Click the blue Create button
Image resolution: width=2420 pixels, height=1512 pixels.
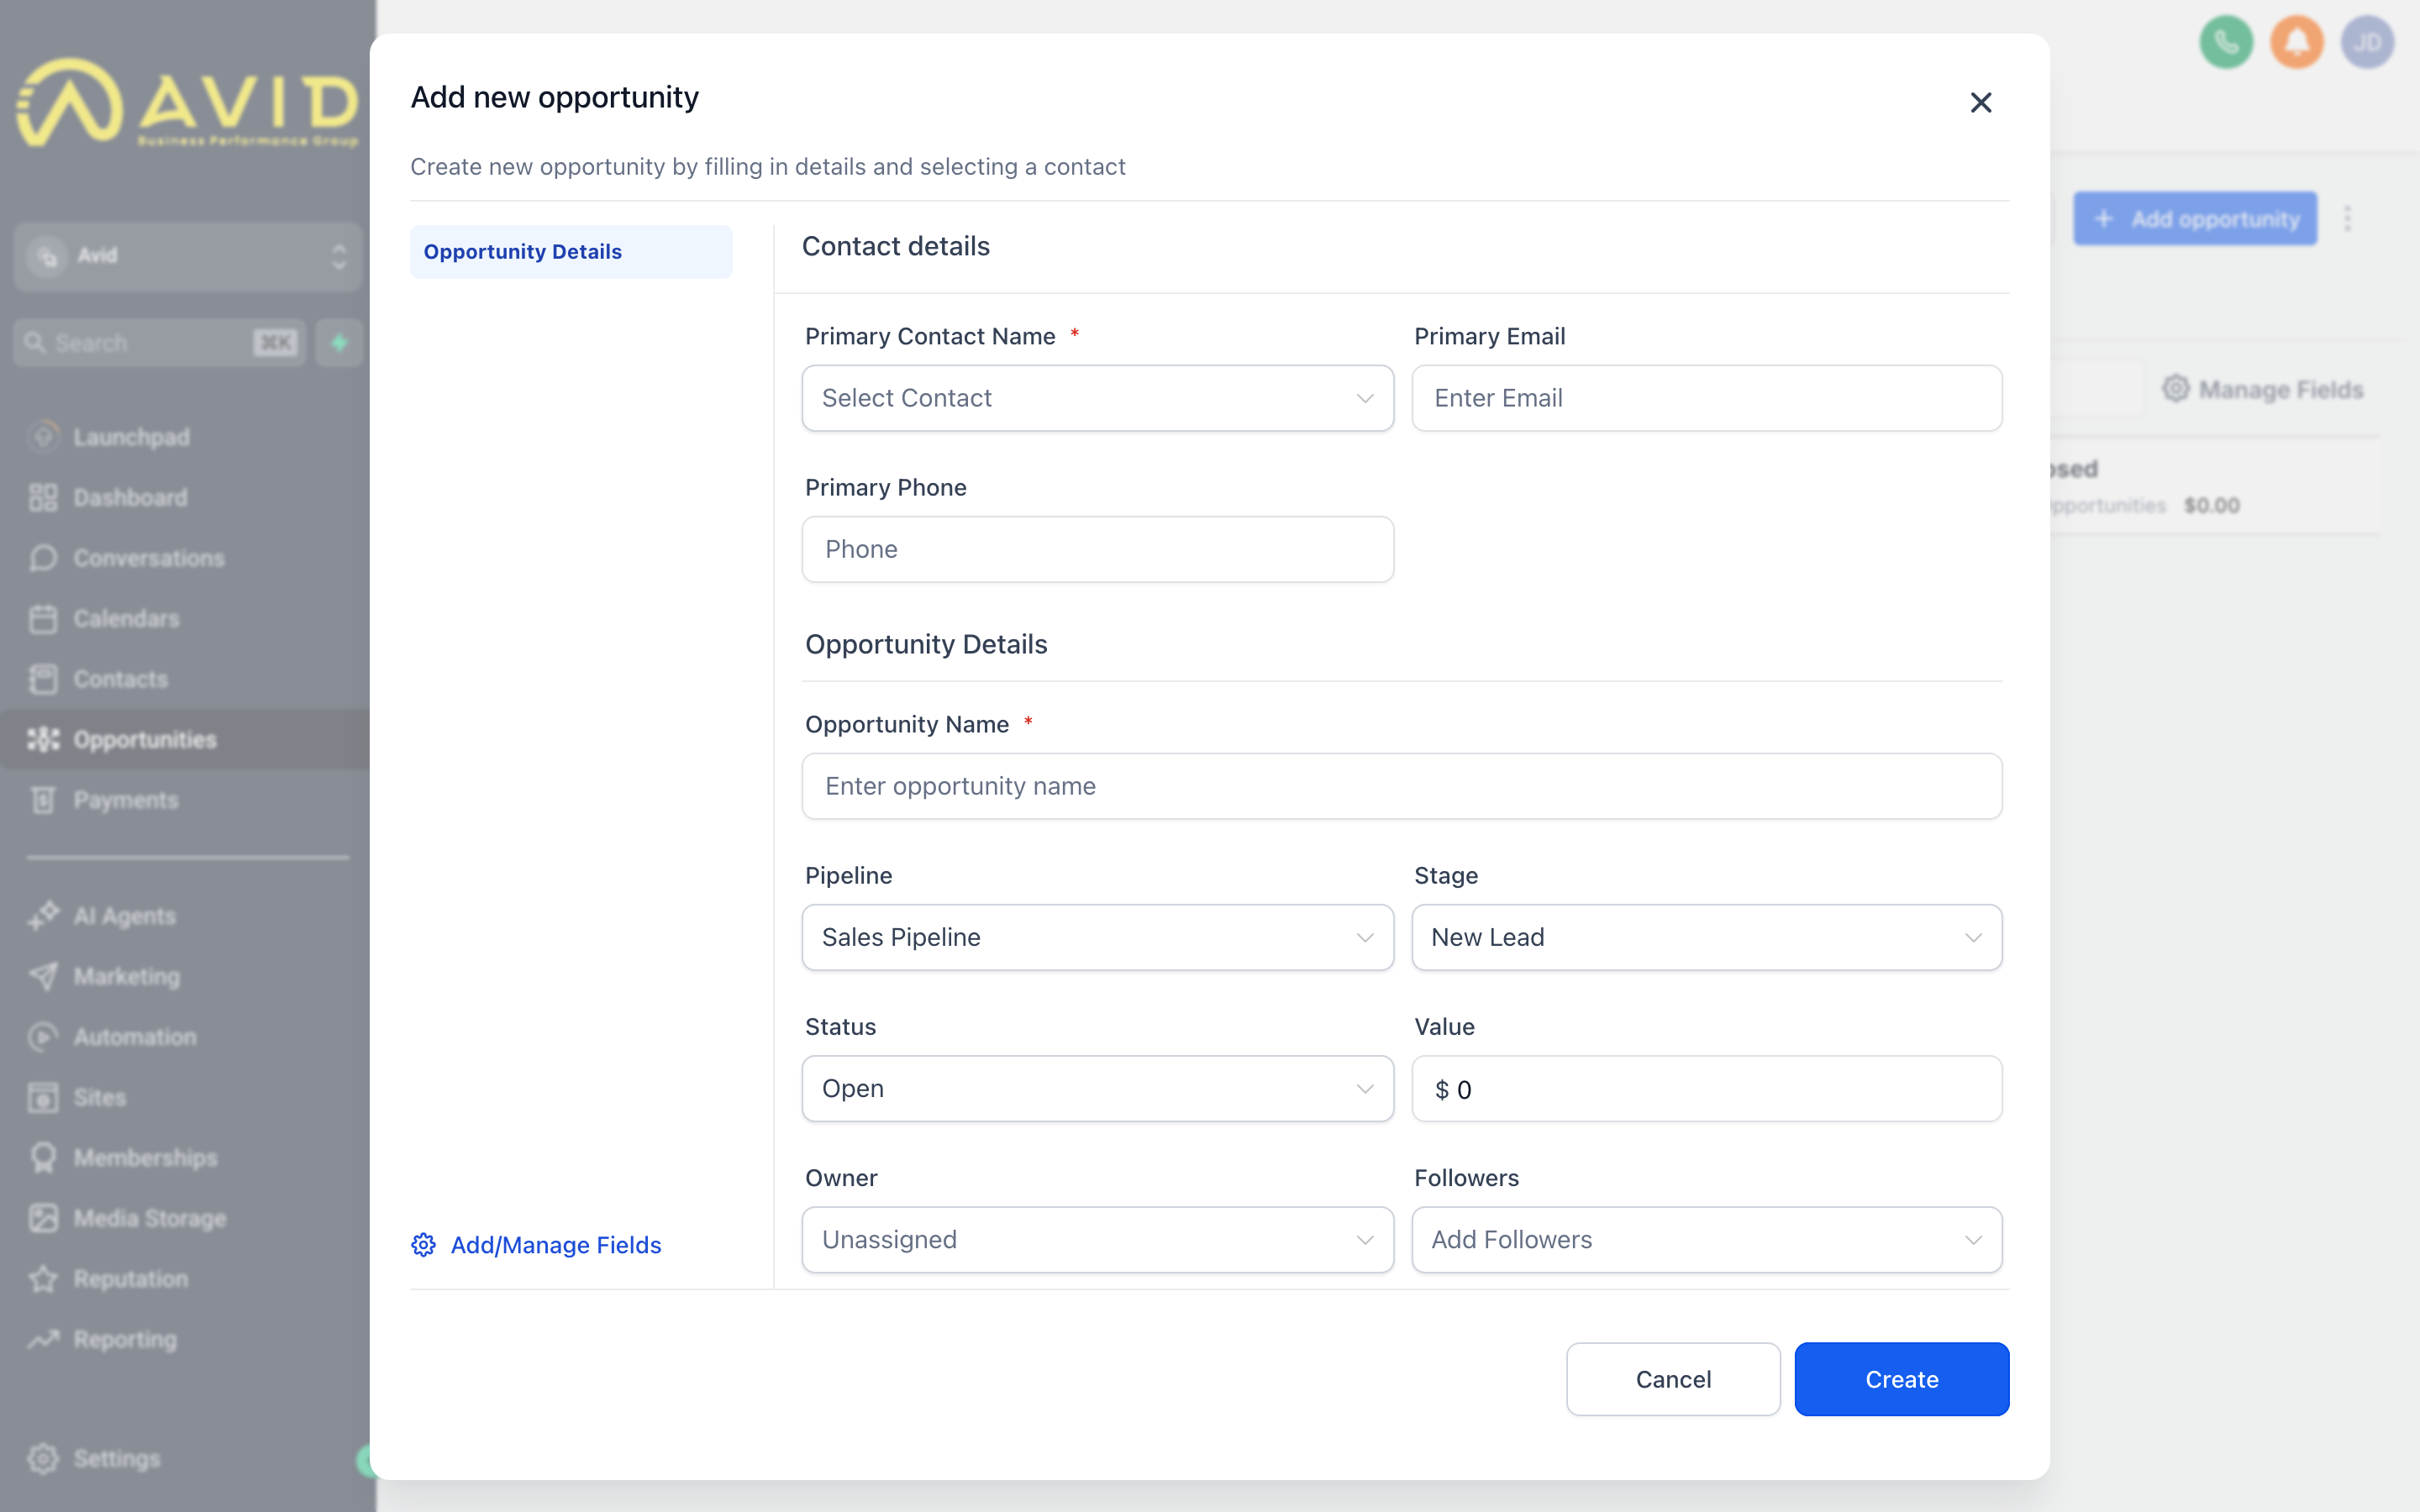coord(1901,1379)
